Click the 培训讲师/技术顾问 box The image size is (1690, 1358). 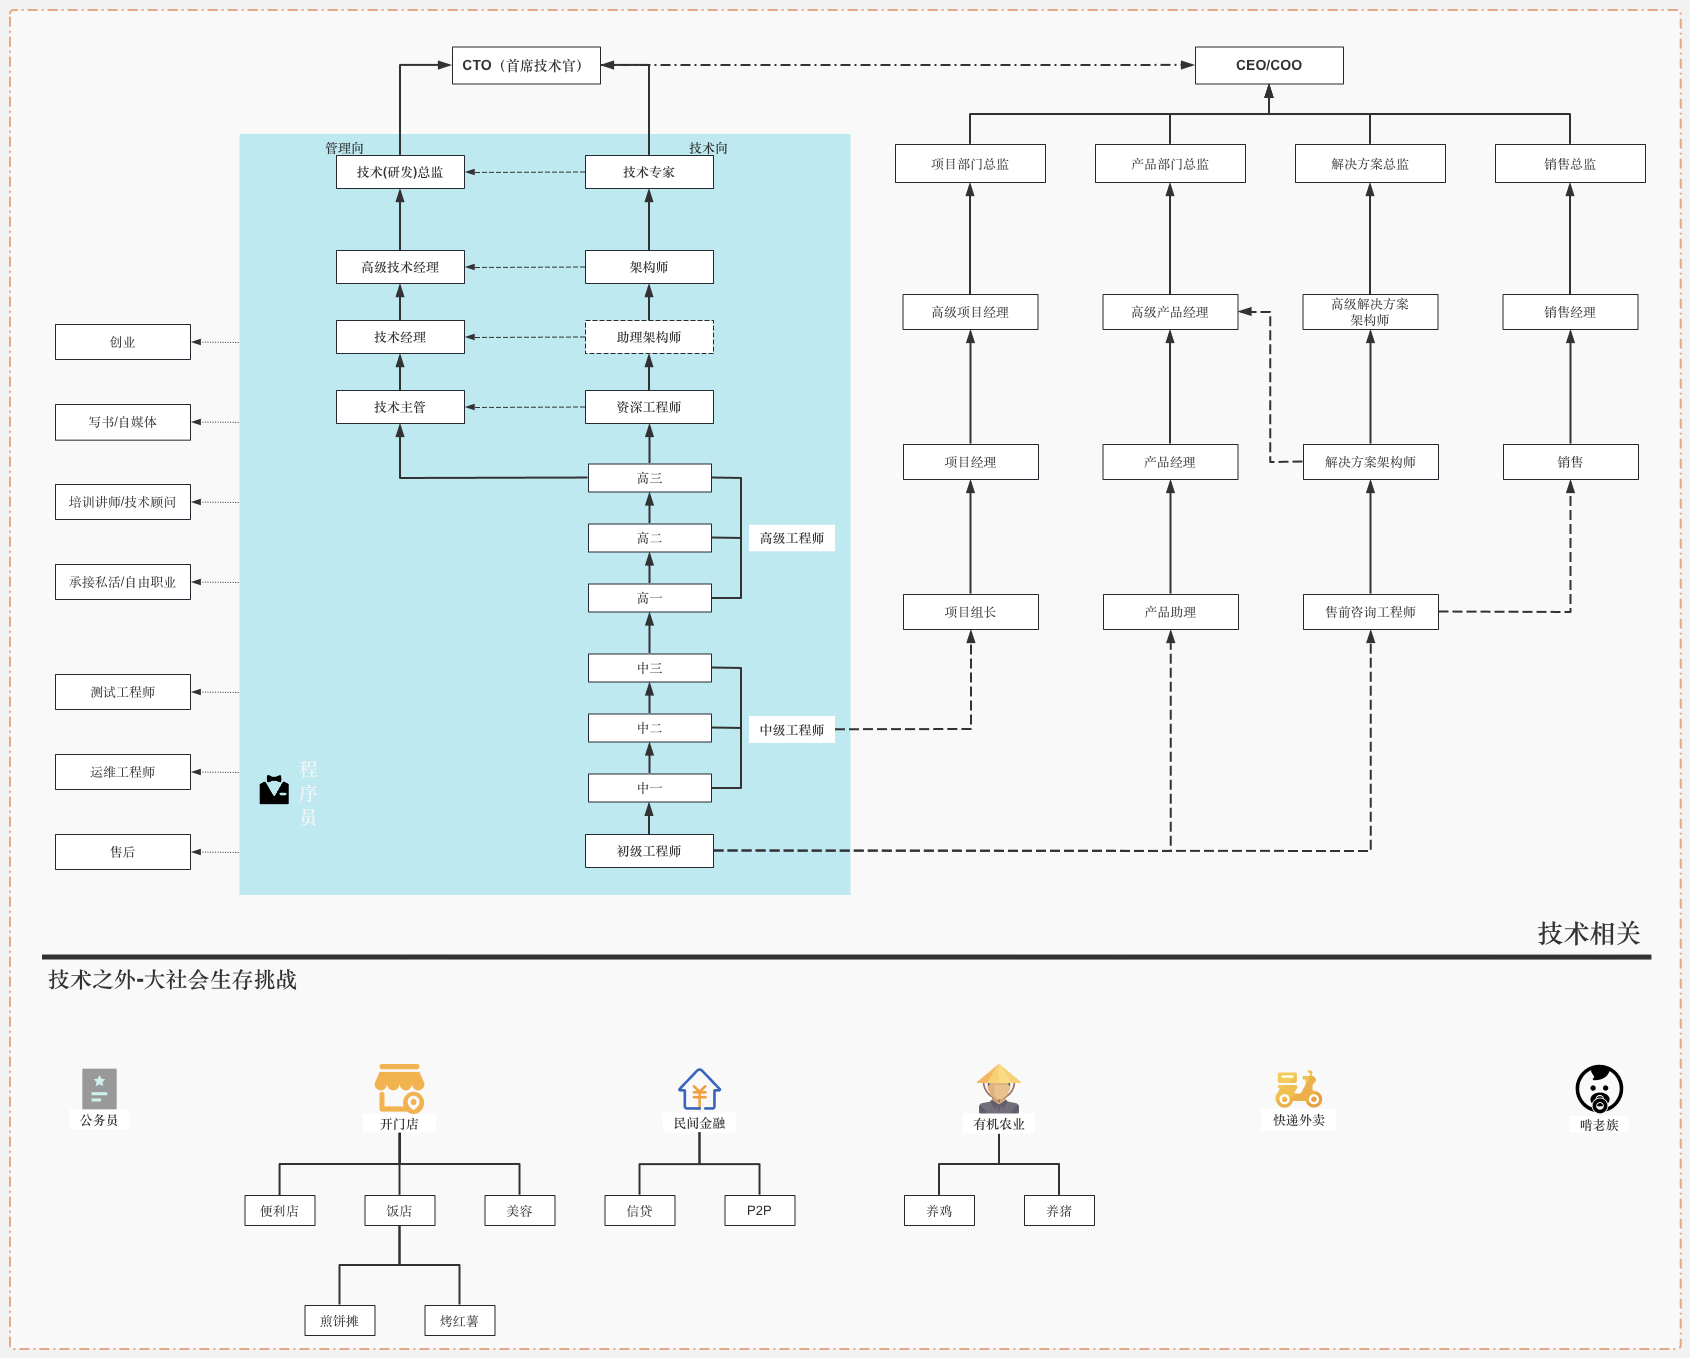(x=123, y=502)
